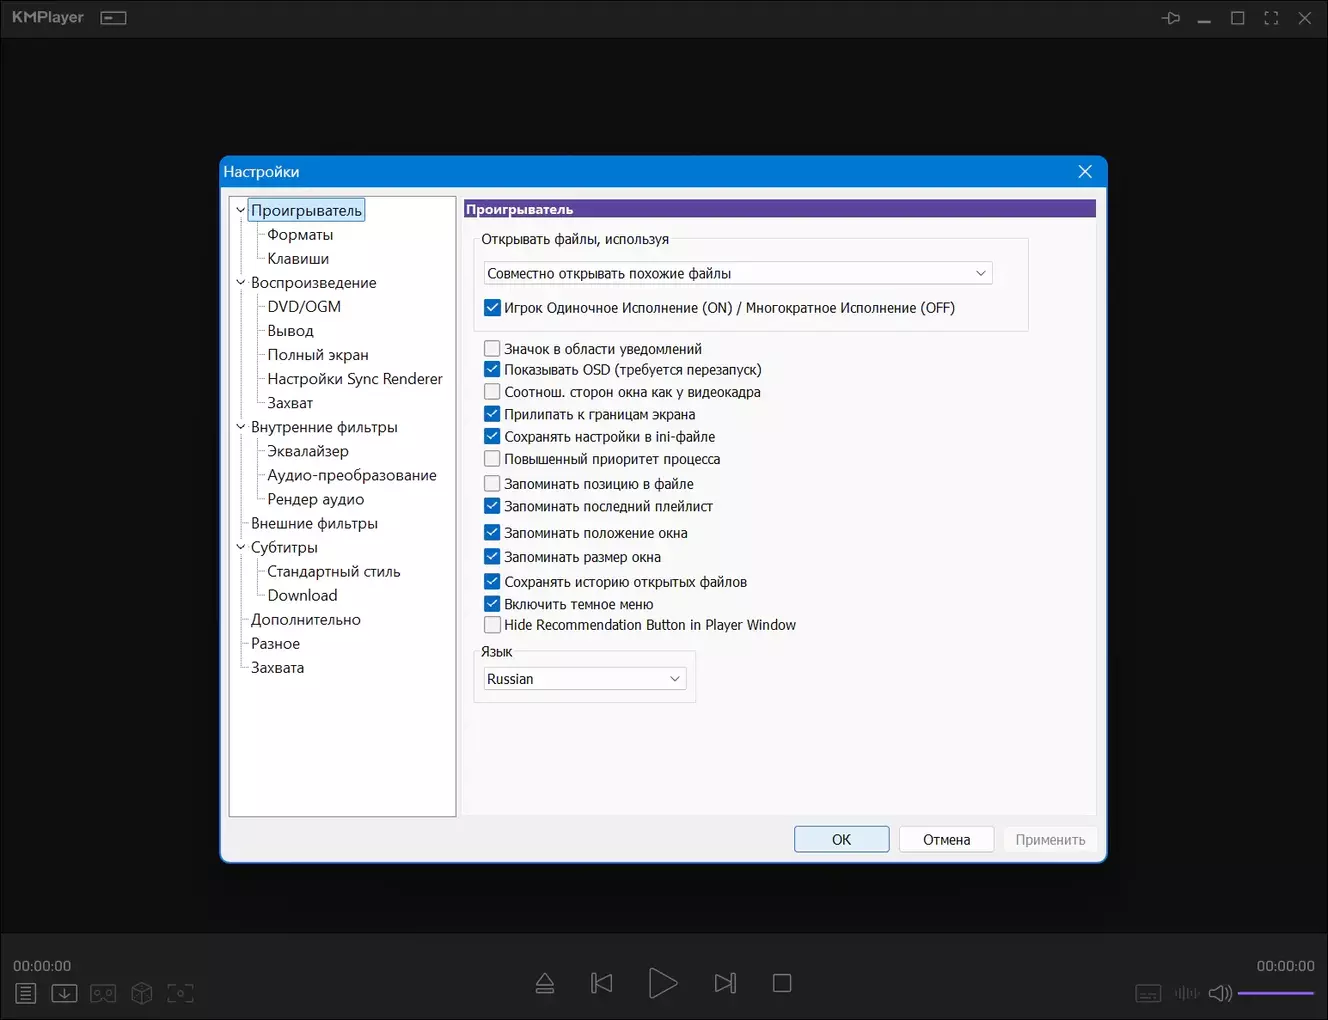1328x1020 pixels.
Task: Click the 'Отмена' button
Action: point(946,840)
